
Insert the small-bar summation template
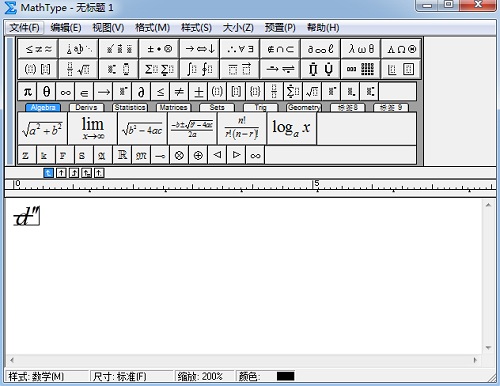293,91
